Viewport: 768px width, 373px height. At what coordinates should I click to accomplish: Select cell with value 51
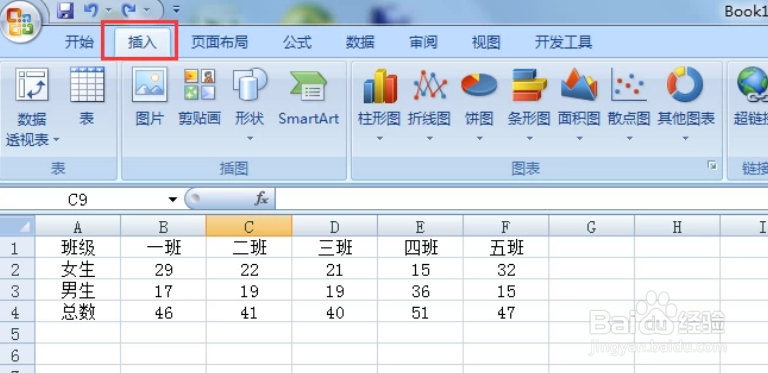pos(420,312)
